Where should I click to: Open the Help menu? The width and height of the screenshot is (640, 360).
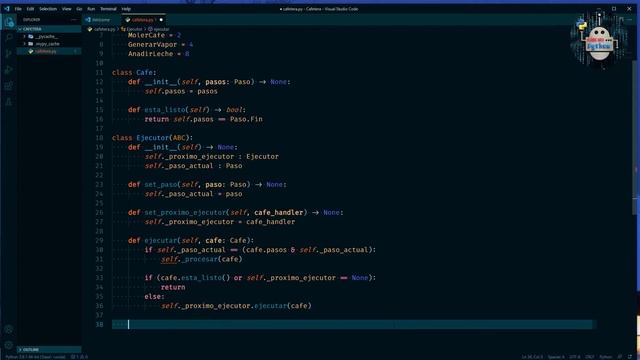coord(126,9)
